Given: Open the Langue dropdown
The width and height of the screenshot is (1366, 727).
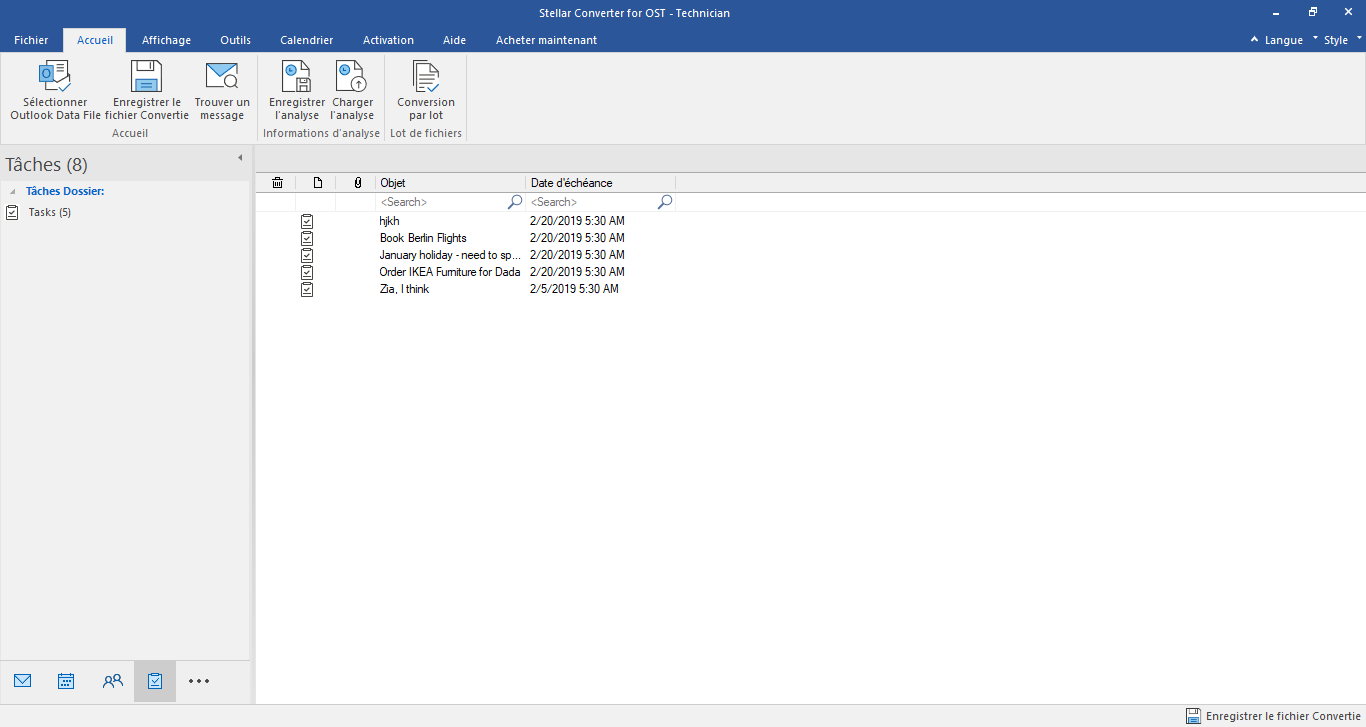Looking at the screenshot, I should pos(1290,40).
